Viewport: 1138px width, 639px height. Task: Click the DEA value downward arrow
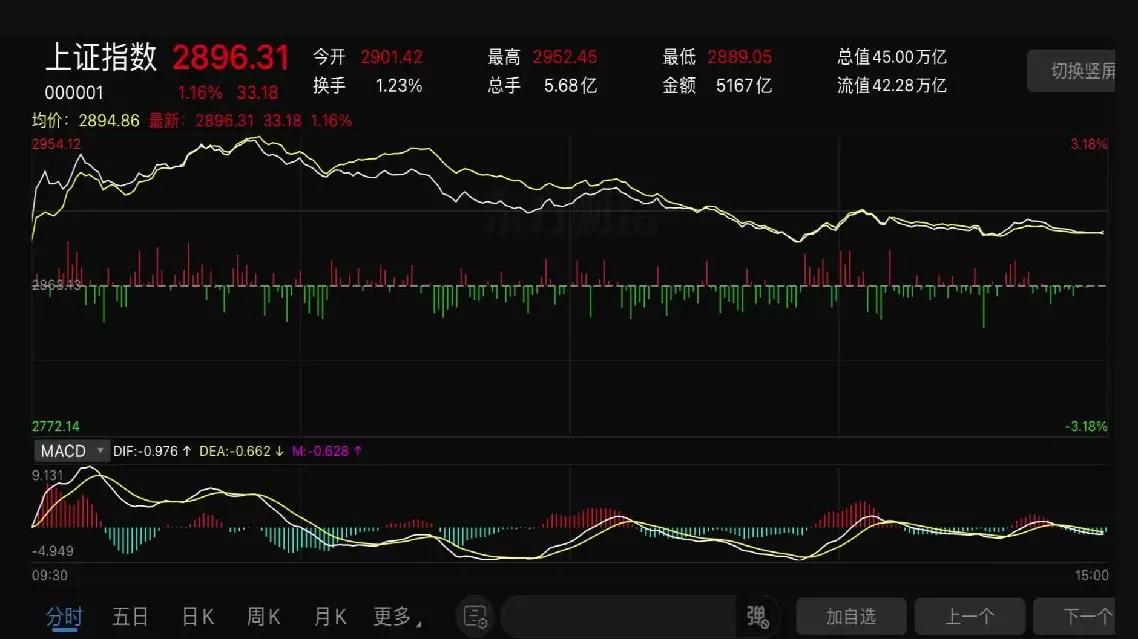pos(279,451)
